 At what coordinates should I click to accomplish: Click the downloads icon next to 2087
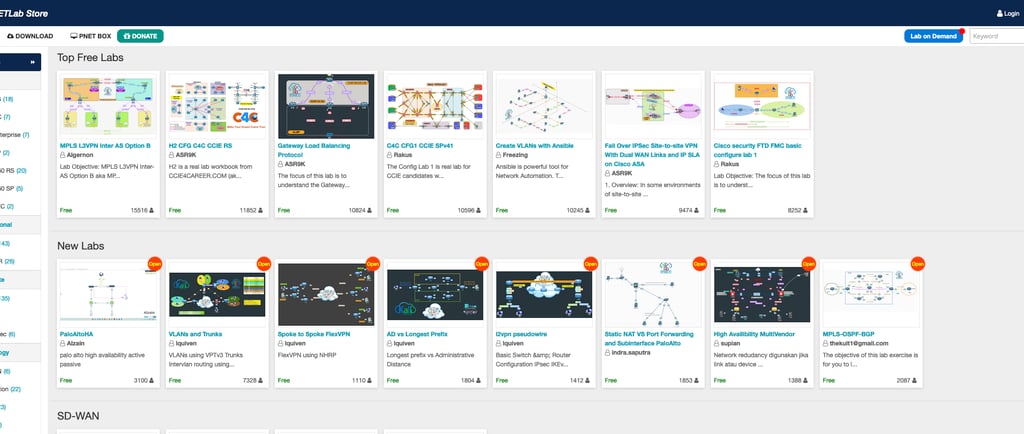point(915,380)
